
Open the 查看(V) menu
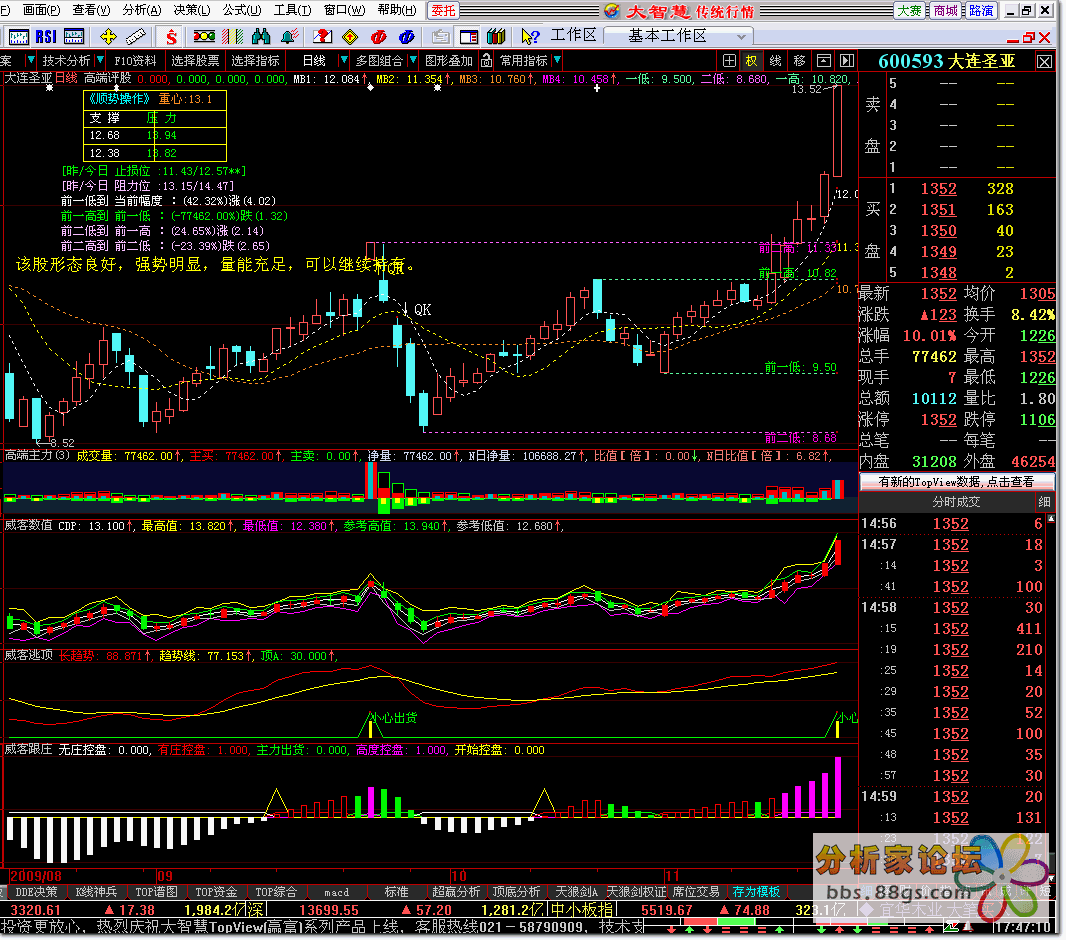(x=91, y=11)
